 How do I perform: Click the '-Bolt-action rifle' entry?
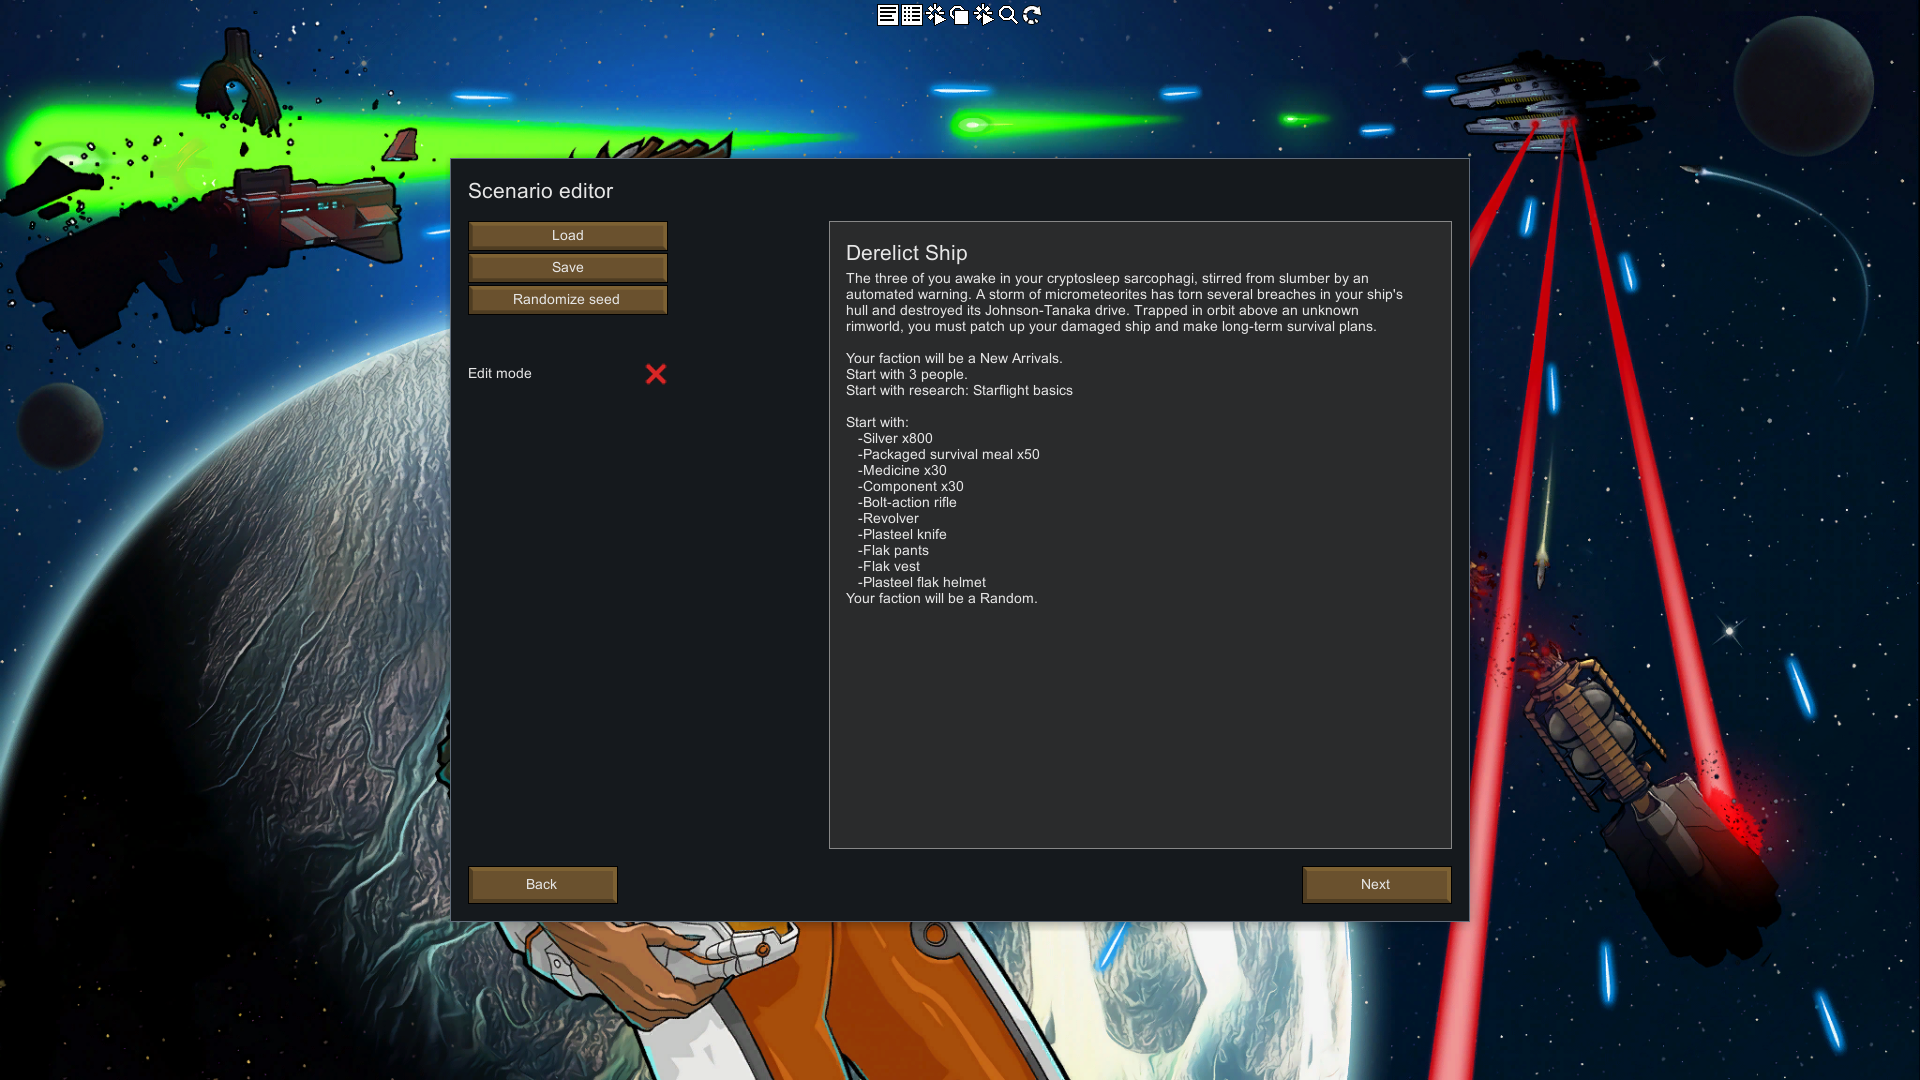[x=907, y=503]
